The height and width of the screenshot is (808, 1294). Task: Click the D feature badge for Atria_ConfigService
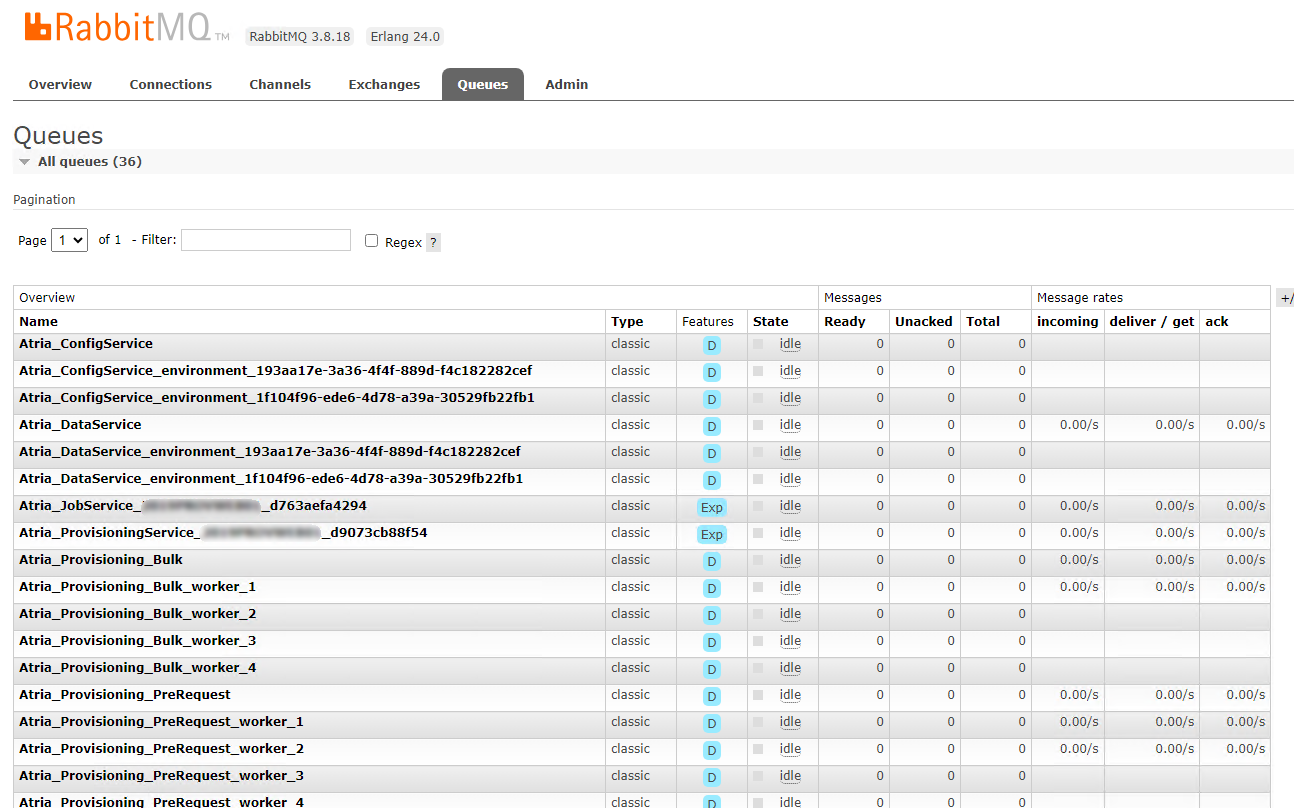tap(711, 346)
